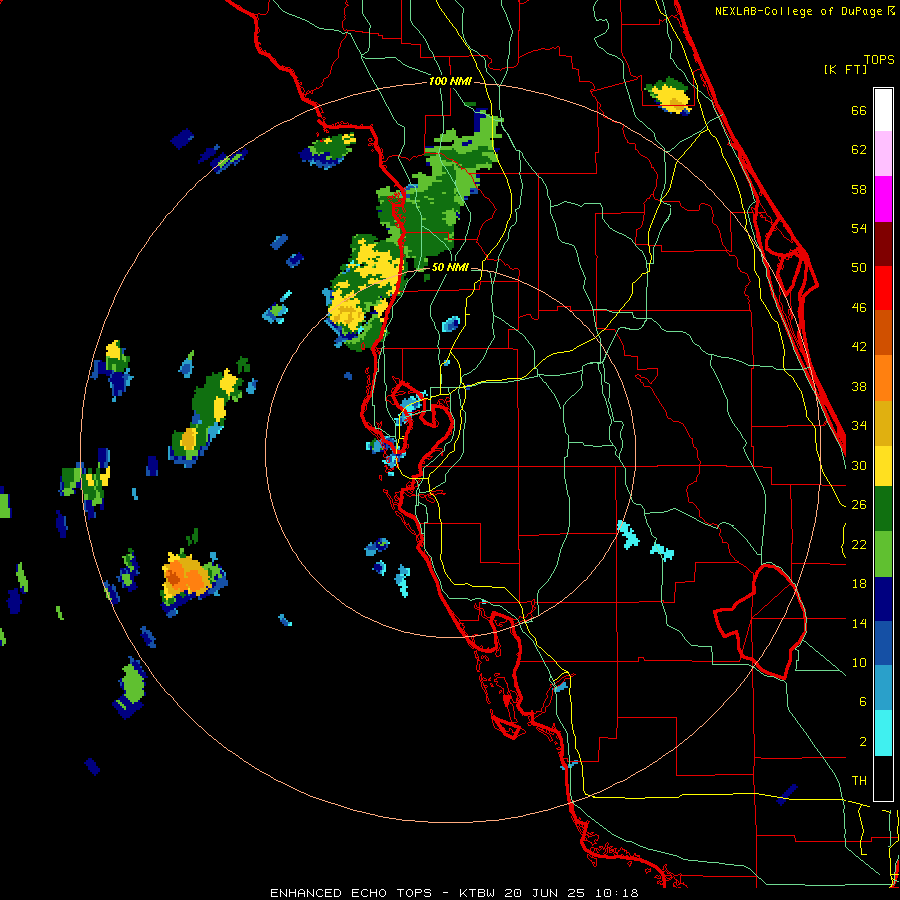This screenshot has height=900, width=900.
Task: Select the 46 scale value
Action: point(859,308)
